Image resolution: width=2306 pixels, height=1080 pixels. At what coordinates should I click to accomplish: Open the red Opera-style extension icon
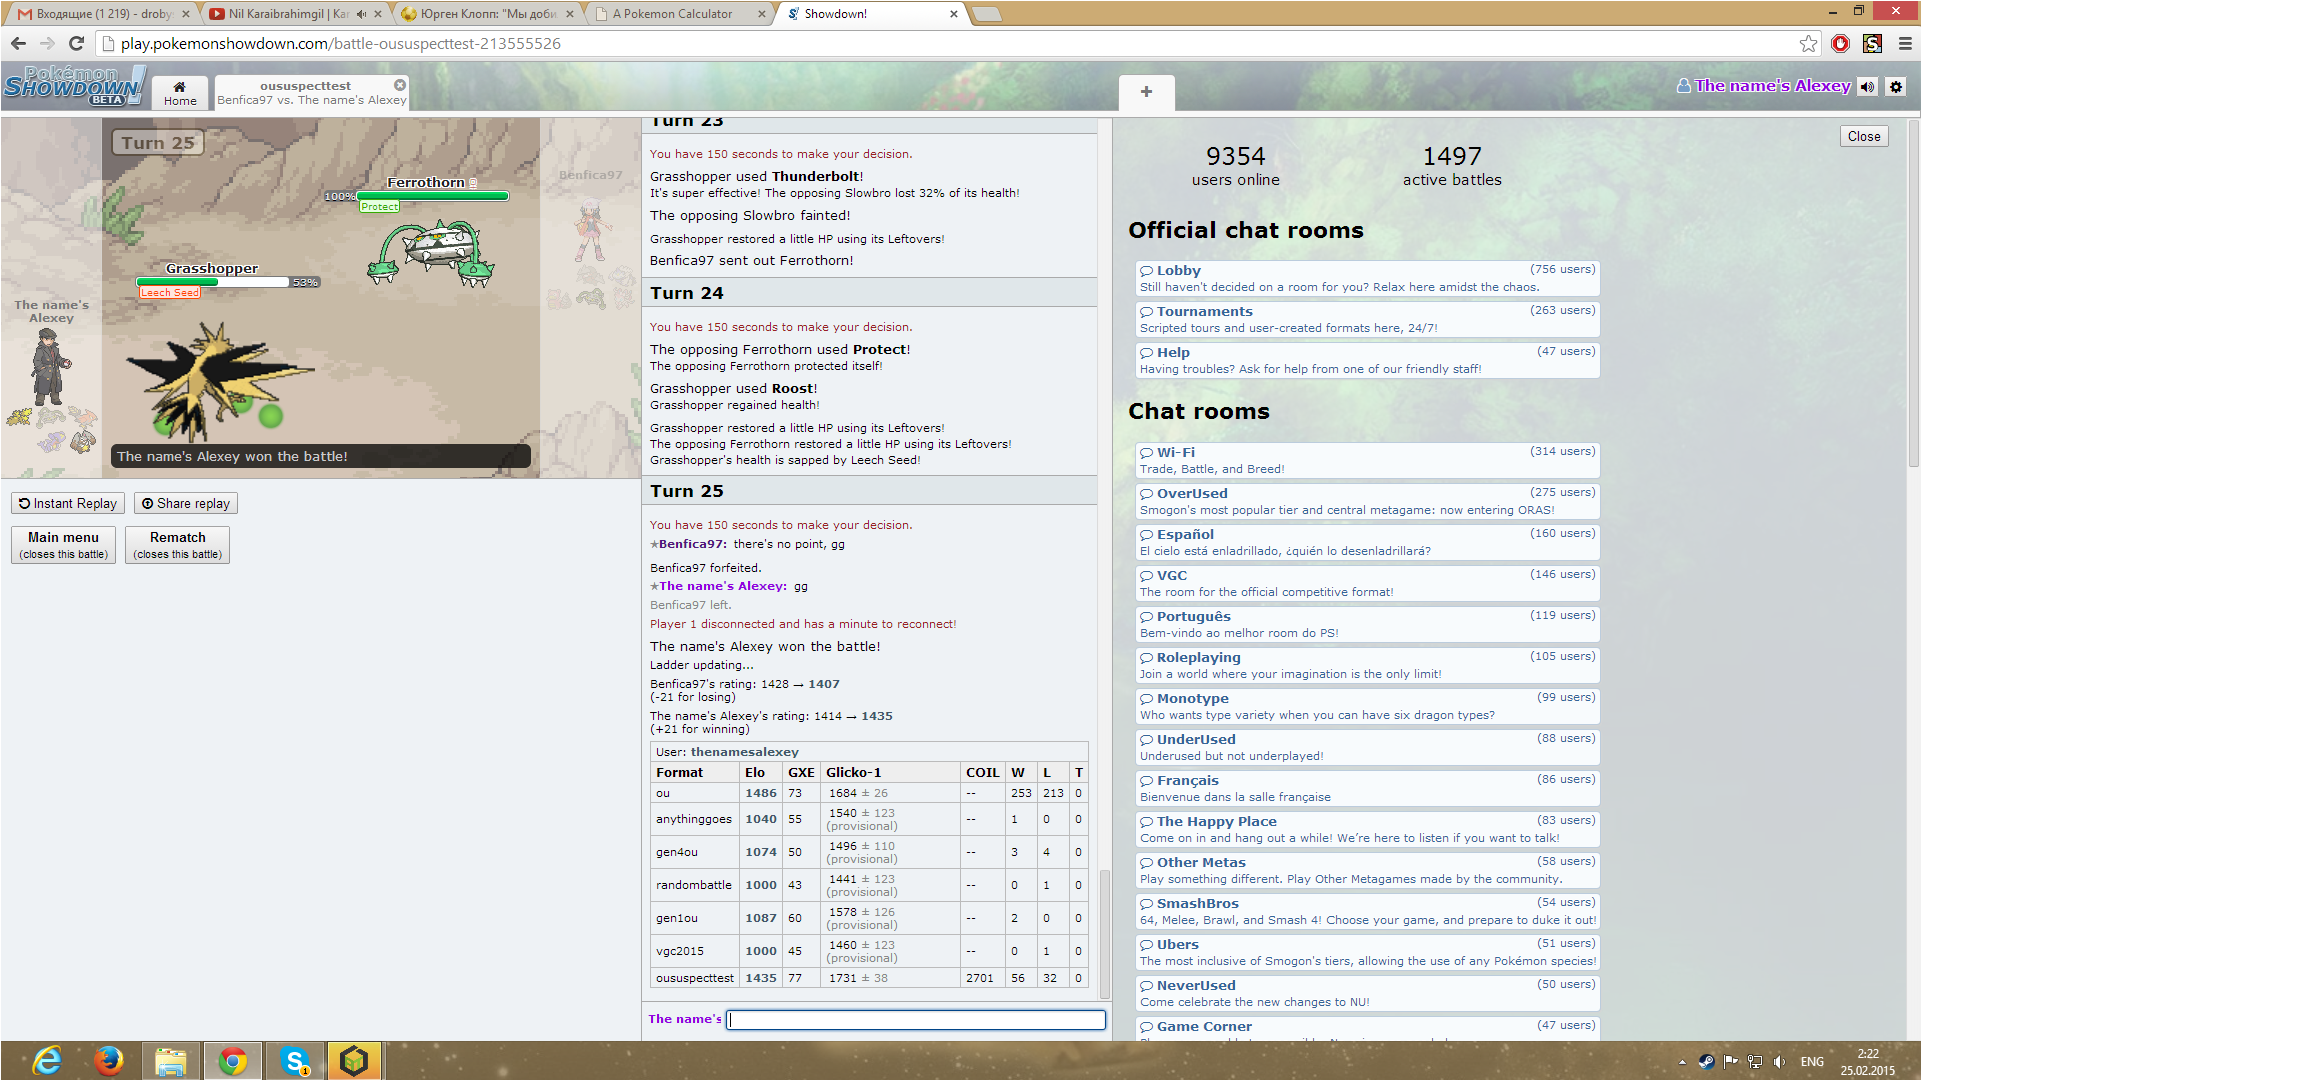(1840, 43)
